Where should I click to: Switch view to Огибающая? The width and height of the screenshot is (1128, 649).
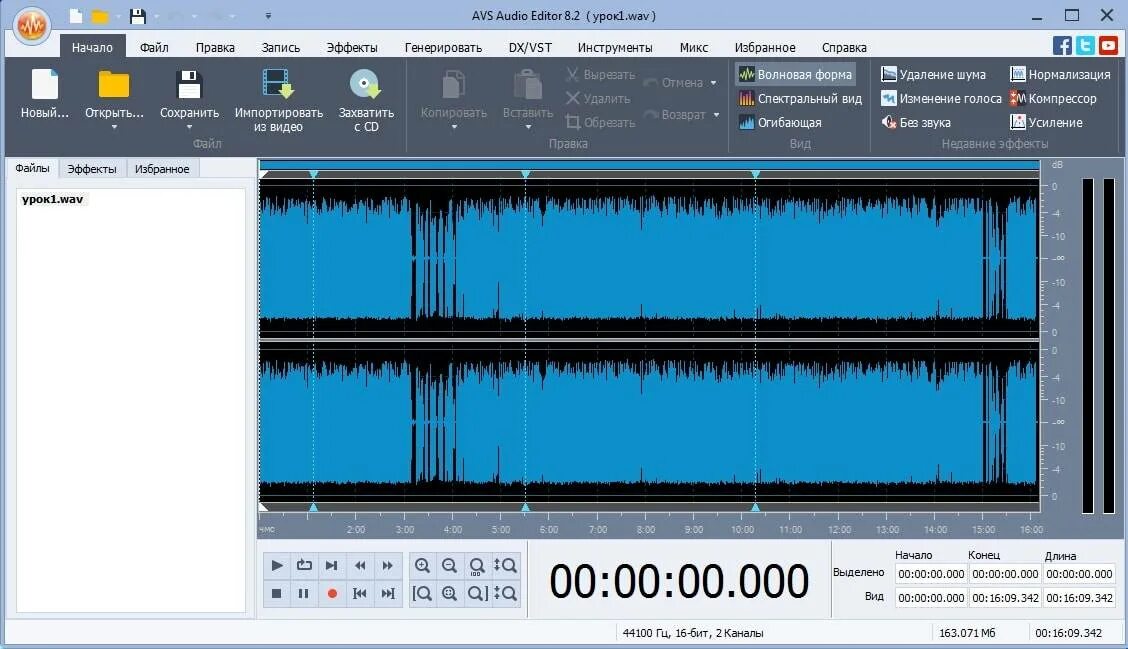pyautogui.click(x=780, y=122)
